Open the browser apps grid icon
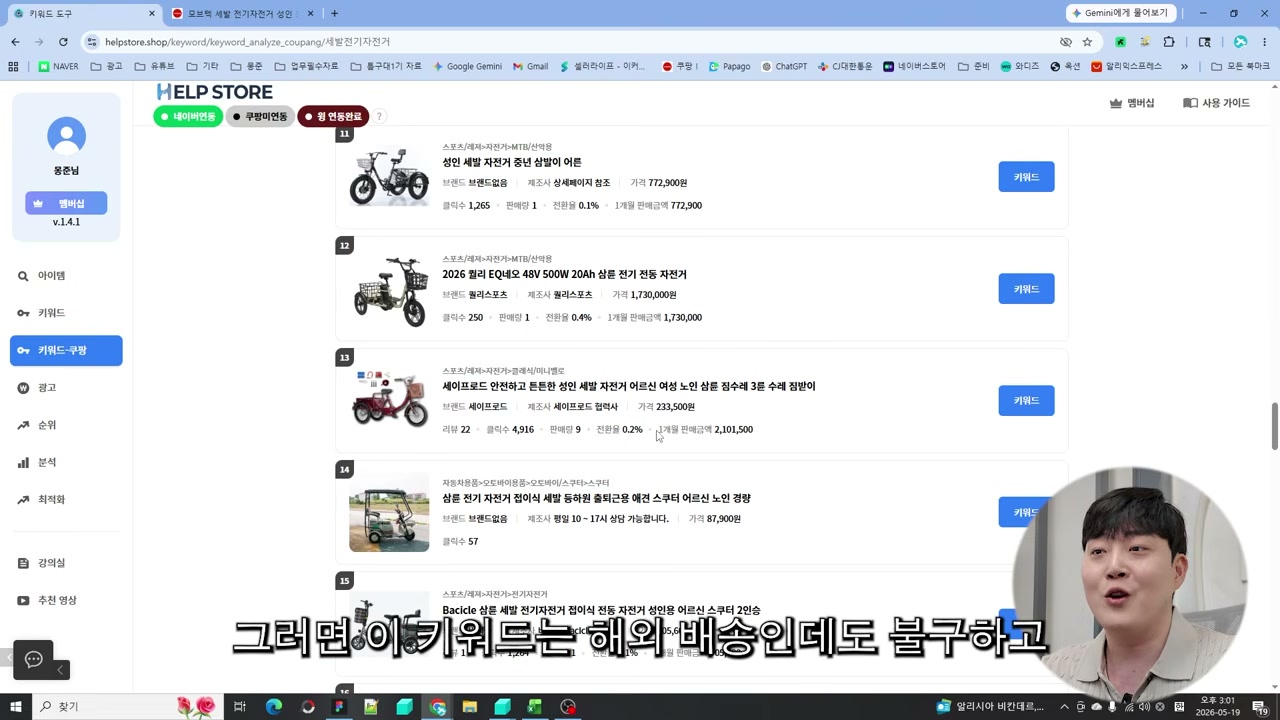1280x720 pixels. 13,66
